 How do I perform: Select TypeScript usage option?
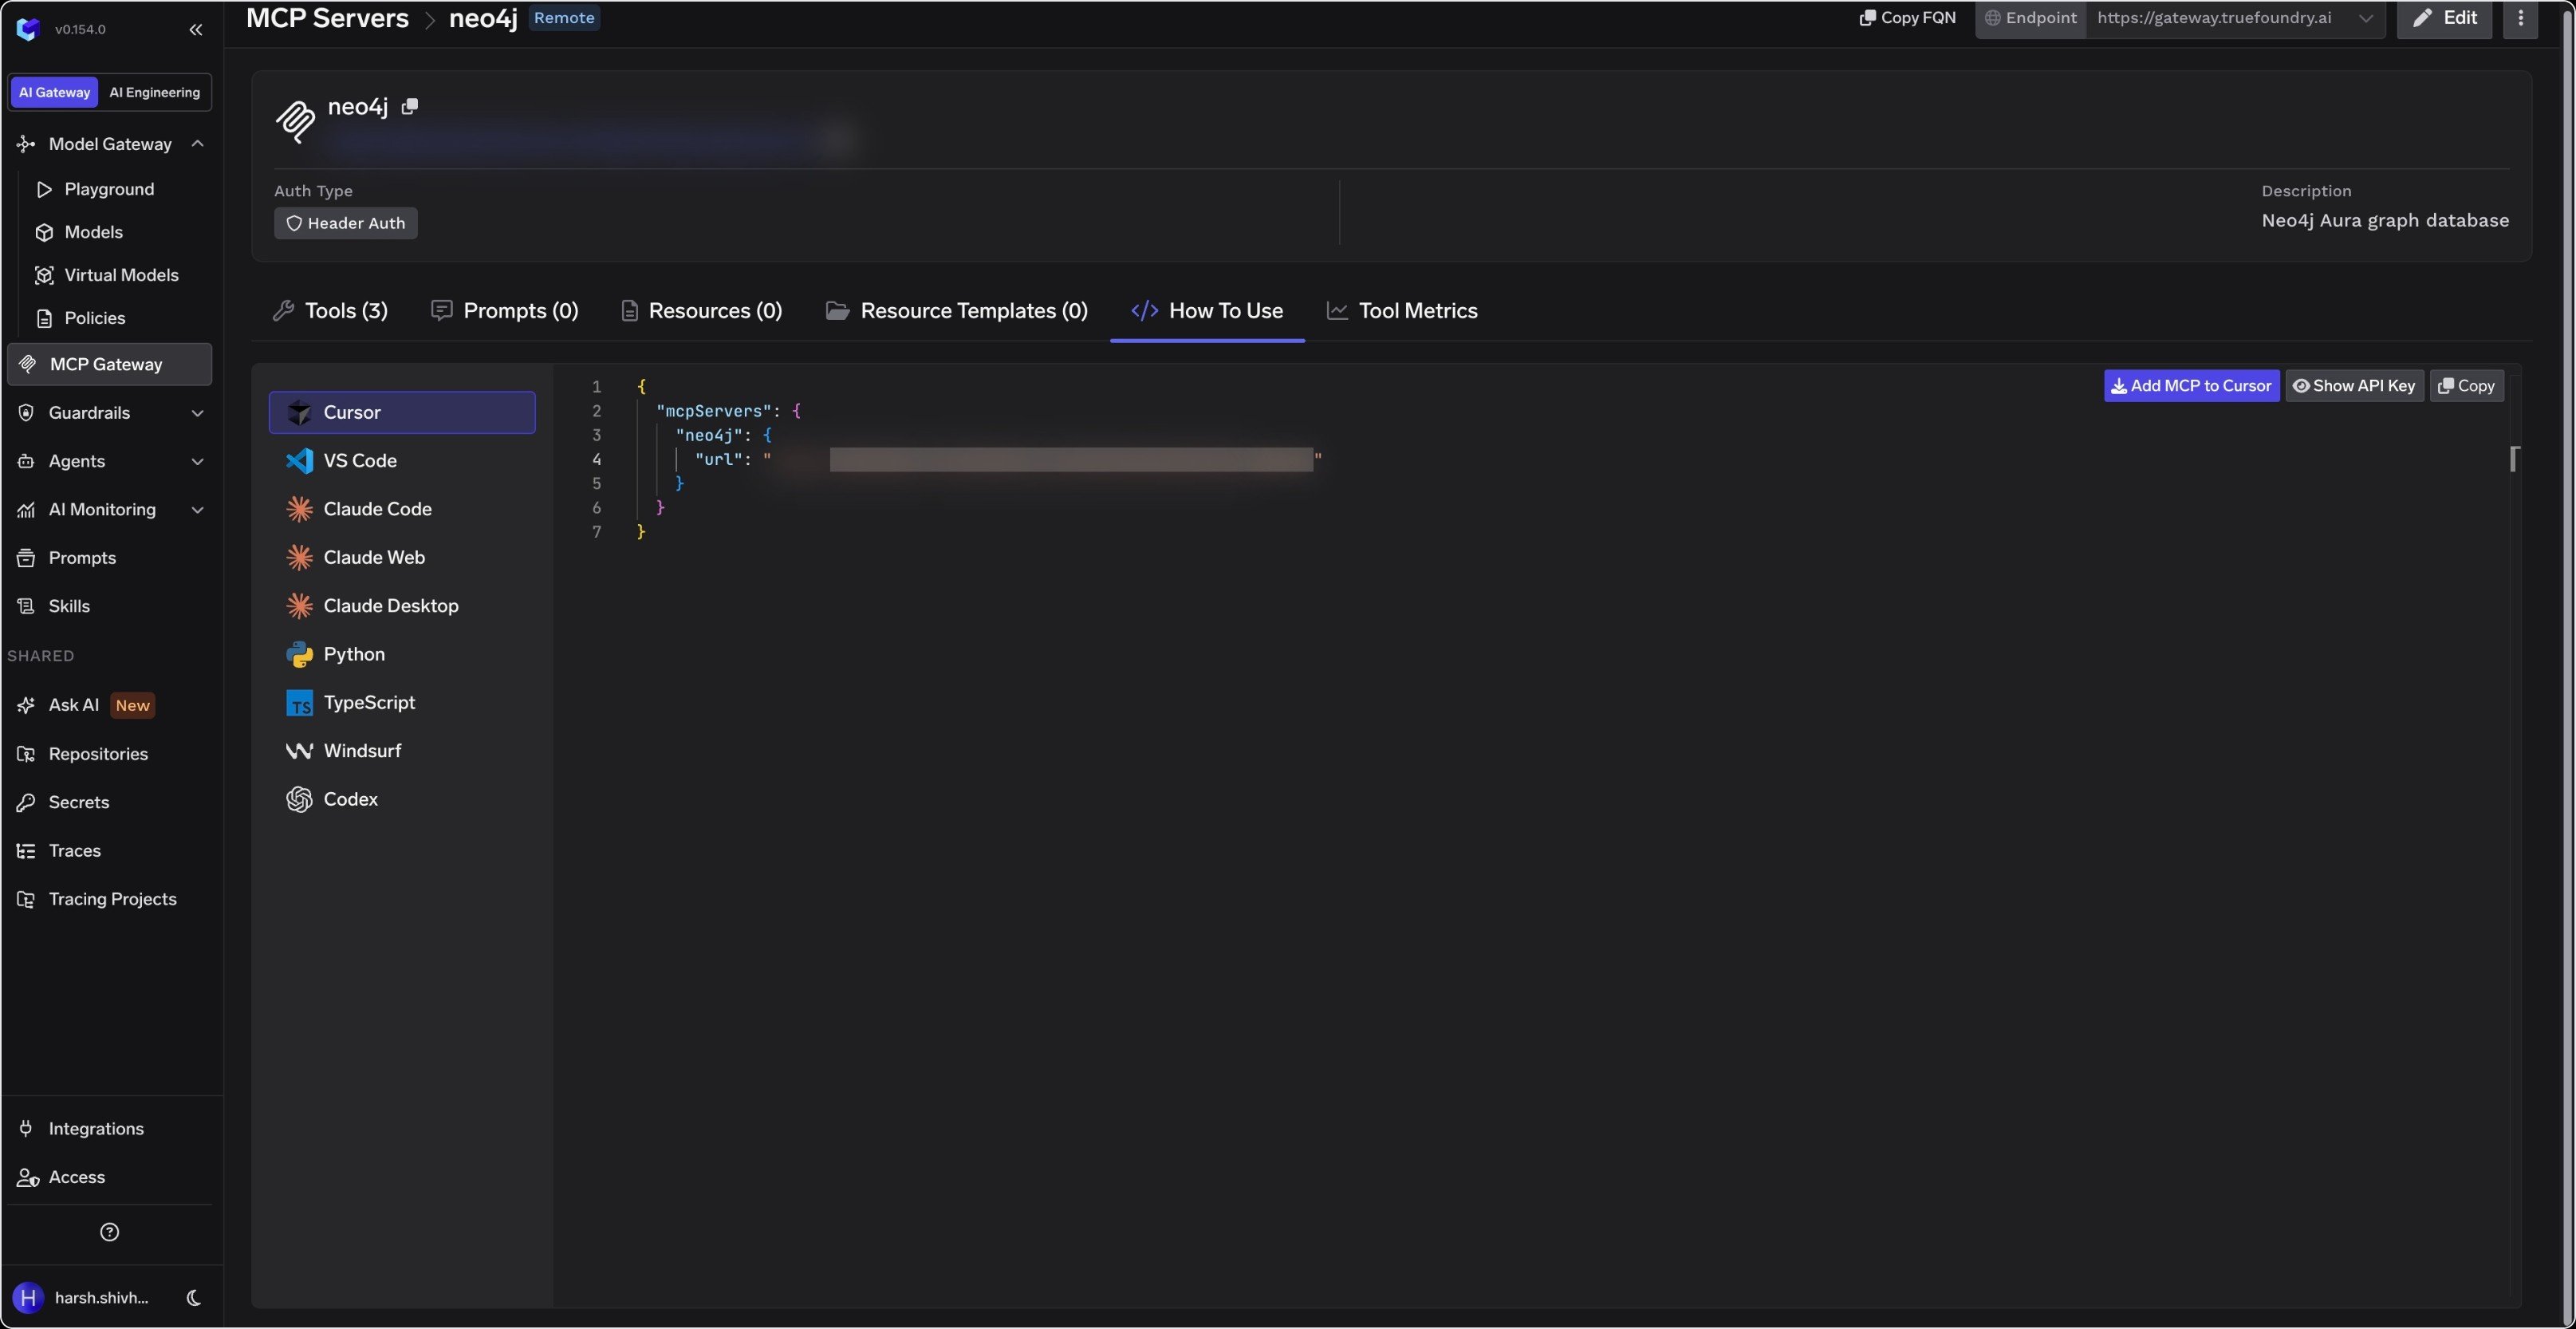[402, 703]
